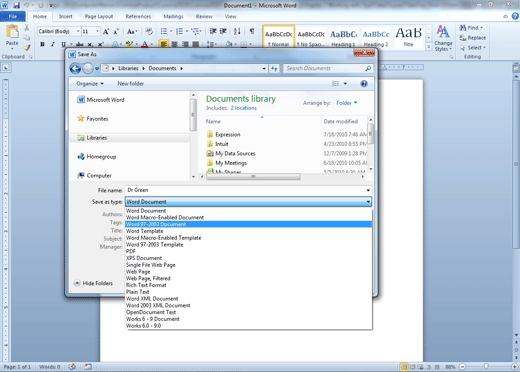This screenshot has height=372, width=520.
Task: Click the Shrink Font icon
Action: coord(116,32)
